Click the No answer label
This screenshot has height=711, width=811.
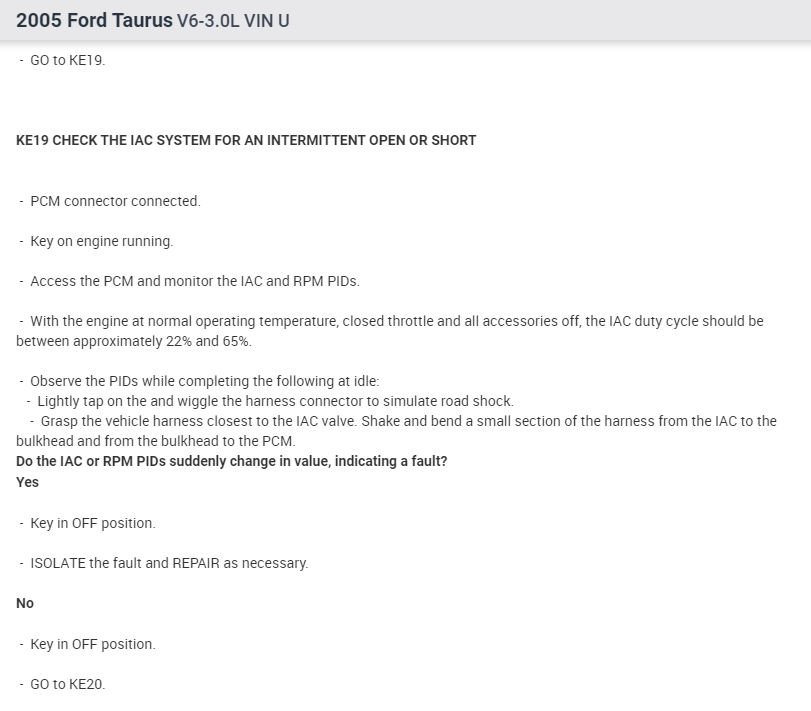[x=25, y=603]
